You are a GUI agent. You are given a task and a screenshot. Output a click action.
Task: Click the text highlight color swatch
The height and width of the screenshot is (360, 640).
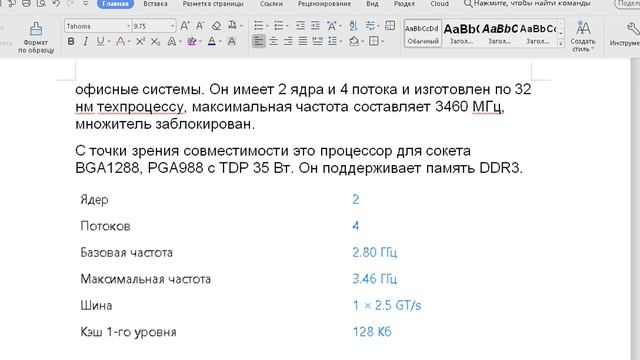[x=191, y=41]
